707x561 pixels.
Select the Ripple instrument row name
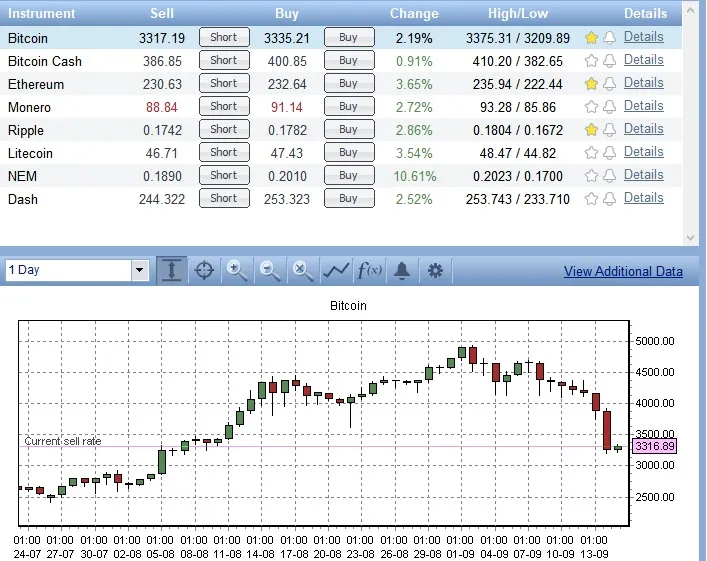coord(26,131)
